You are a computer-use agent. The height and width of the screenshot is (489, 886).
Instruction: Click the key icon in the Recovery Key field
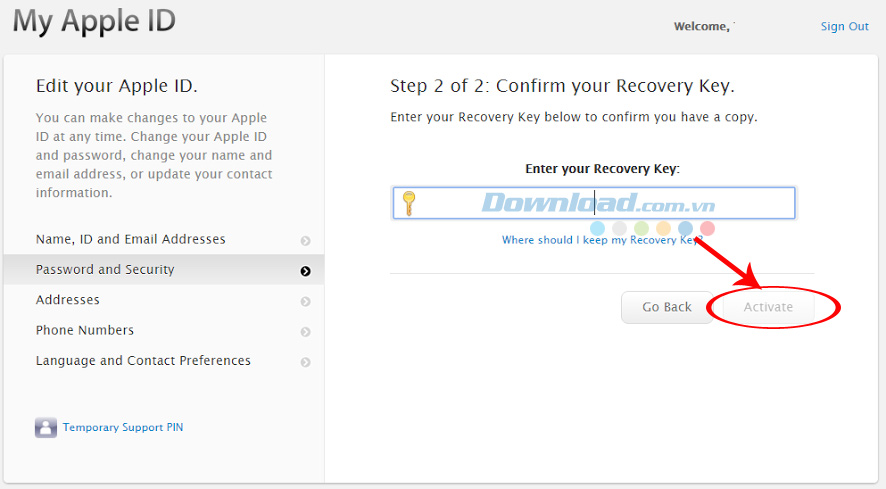(x=407, y=203)
